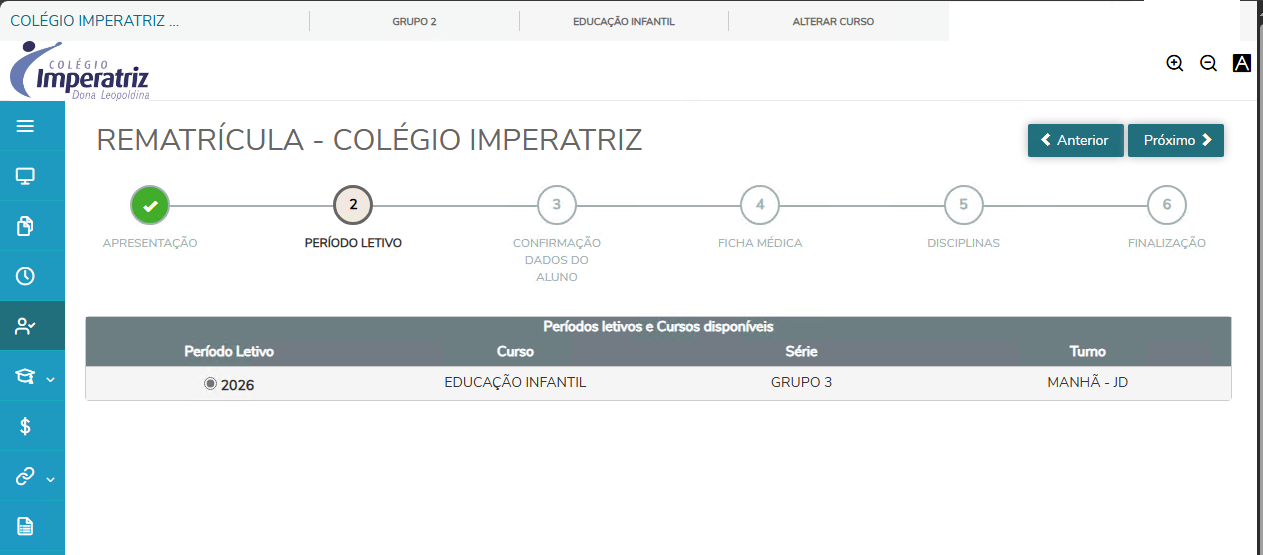The image size is (1263, 555).
Task: Open the documents copy icon in sidebar
Action: [x=25, y=226]
